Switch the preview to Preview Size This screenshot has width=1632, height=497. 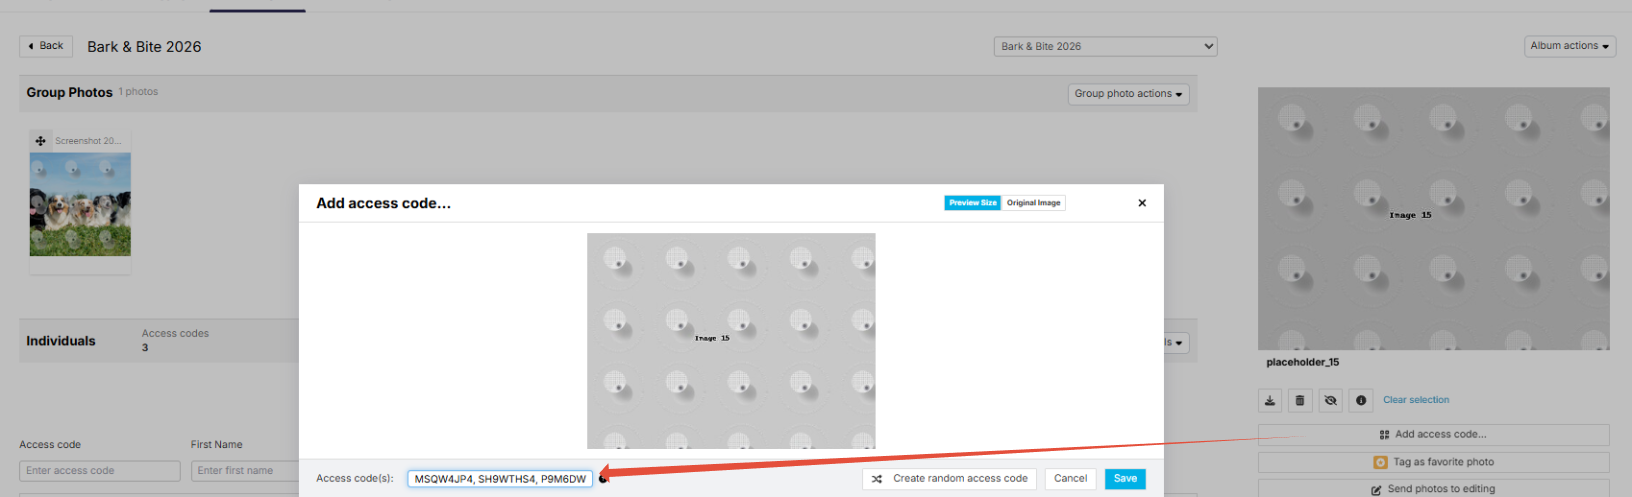(x=973, y=203)
